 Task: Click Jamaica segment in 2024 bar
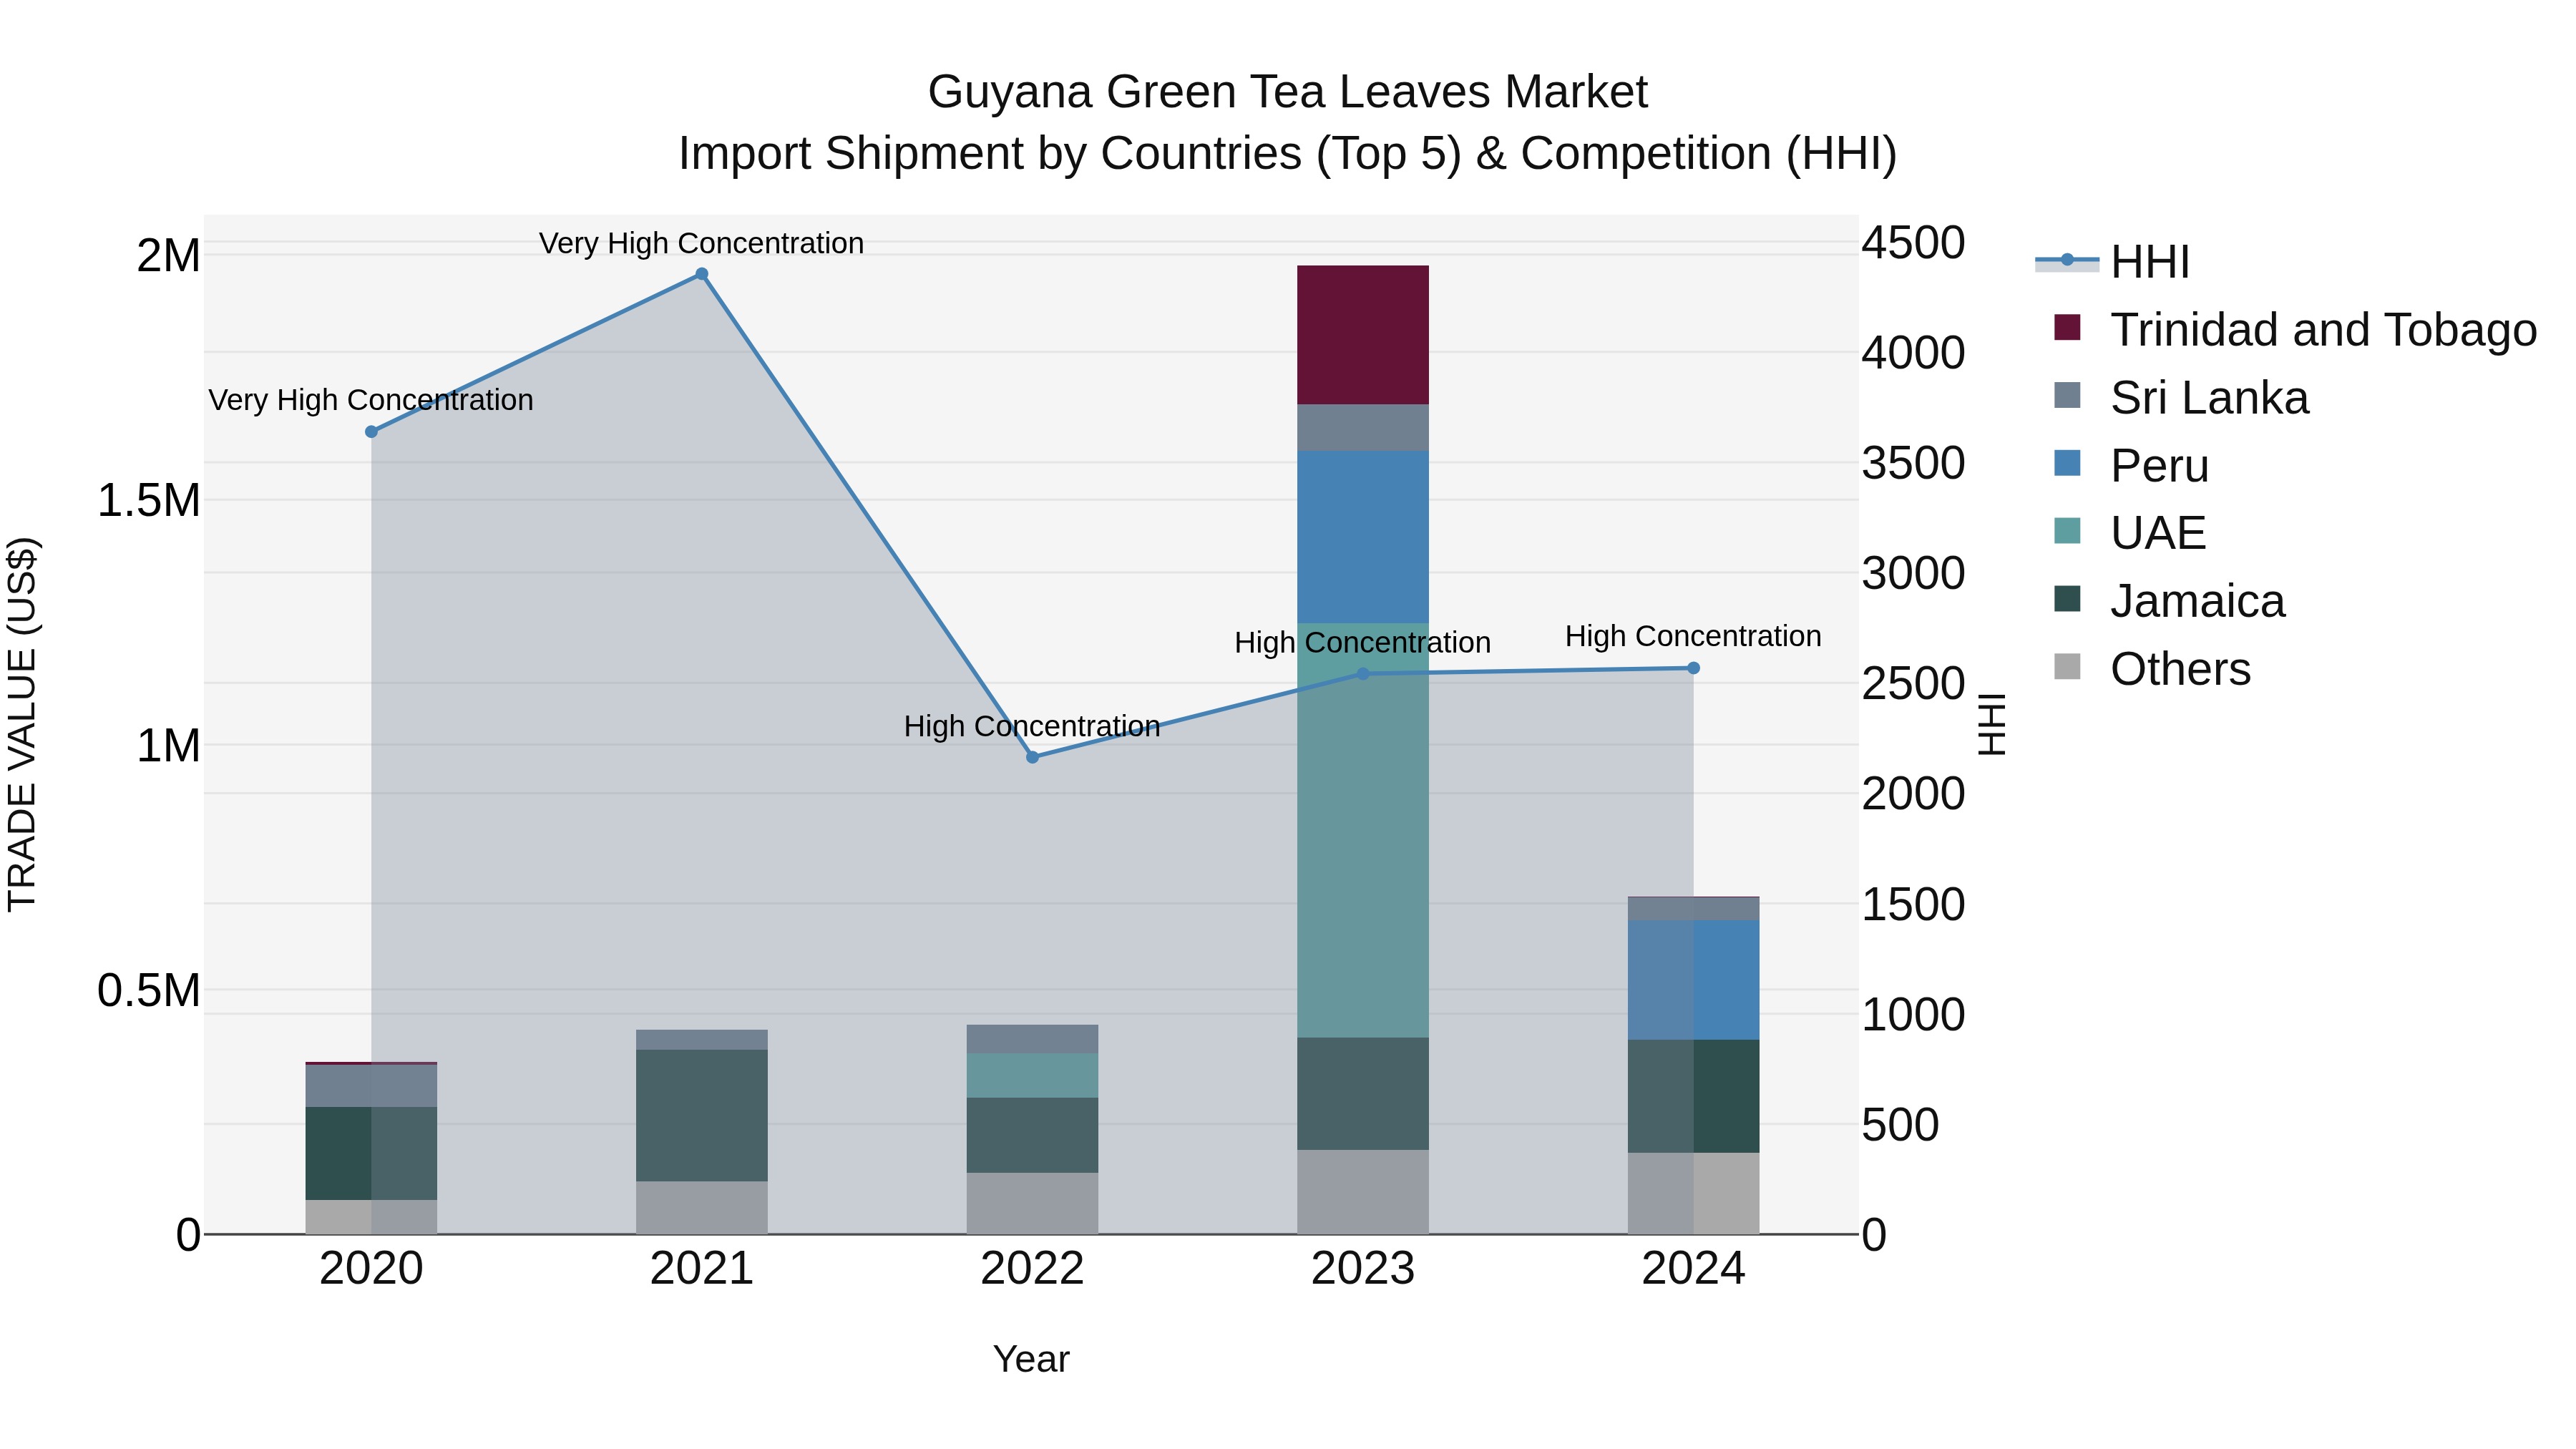pyautogui.click(x=1693, y=1096)
